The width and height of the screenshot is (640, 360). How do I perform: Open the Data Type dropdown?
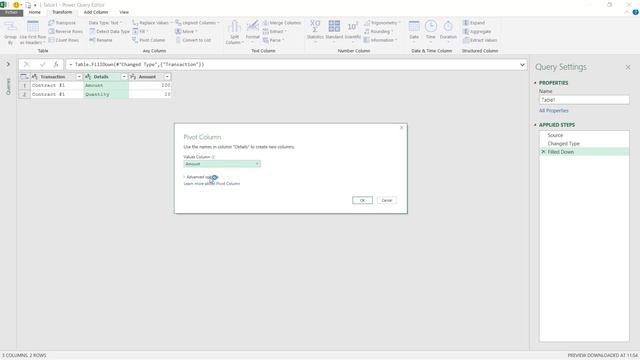pyautogui.click(x=105, y=23)
